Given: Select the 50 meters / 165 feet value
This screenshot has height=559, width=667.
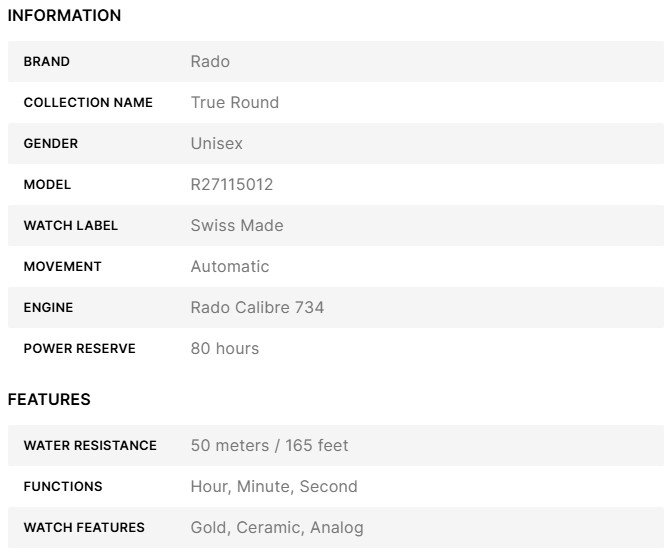Looking at the screenshot, I should coord(269,446).
